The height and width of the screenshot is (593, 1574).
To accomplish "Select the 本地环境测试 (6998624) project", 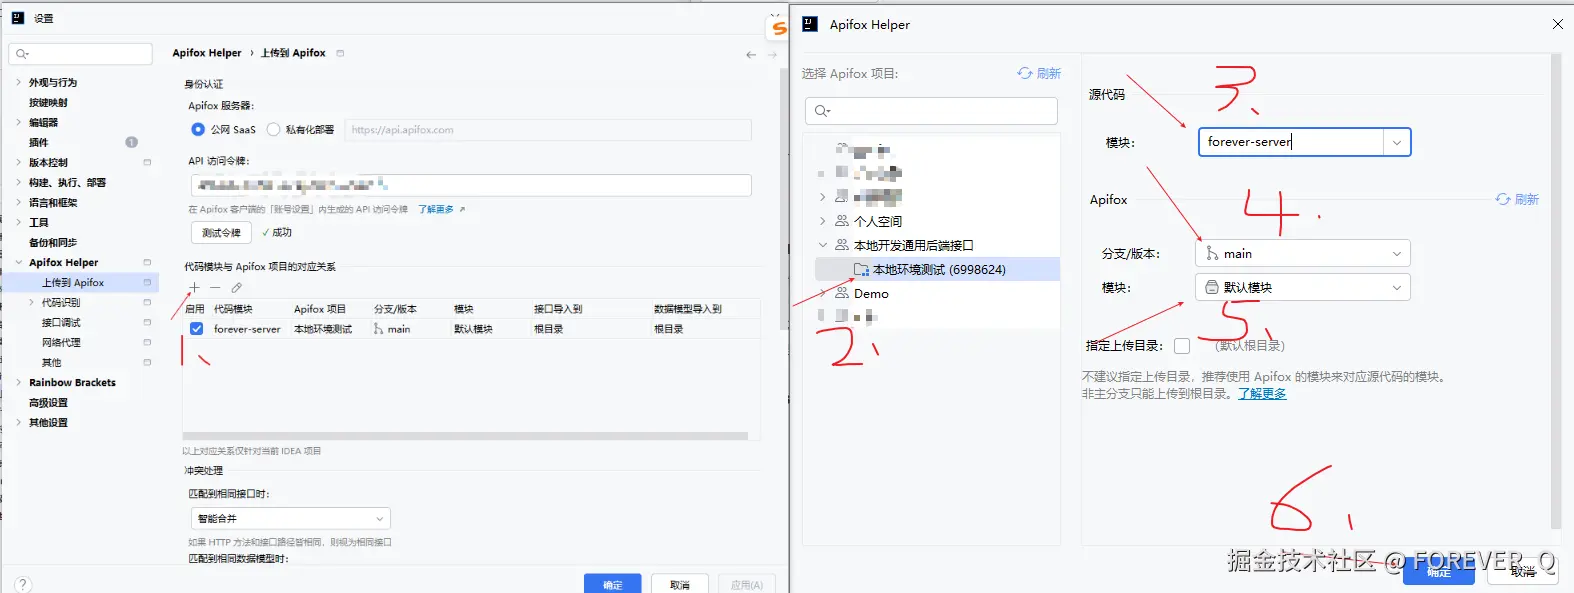I will (937, 269).
